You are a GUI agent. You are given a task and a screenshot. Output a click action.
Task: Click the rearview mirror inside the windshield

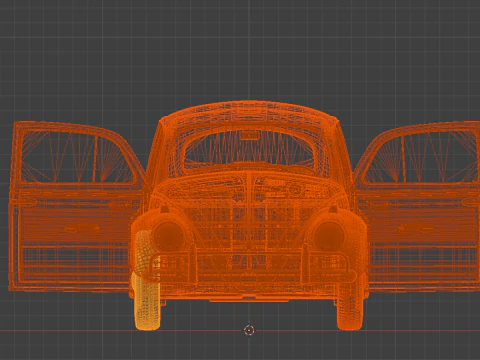250,135
